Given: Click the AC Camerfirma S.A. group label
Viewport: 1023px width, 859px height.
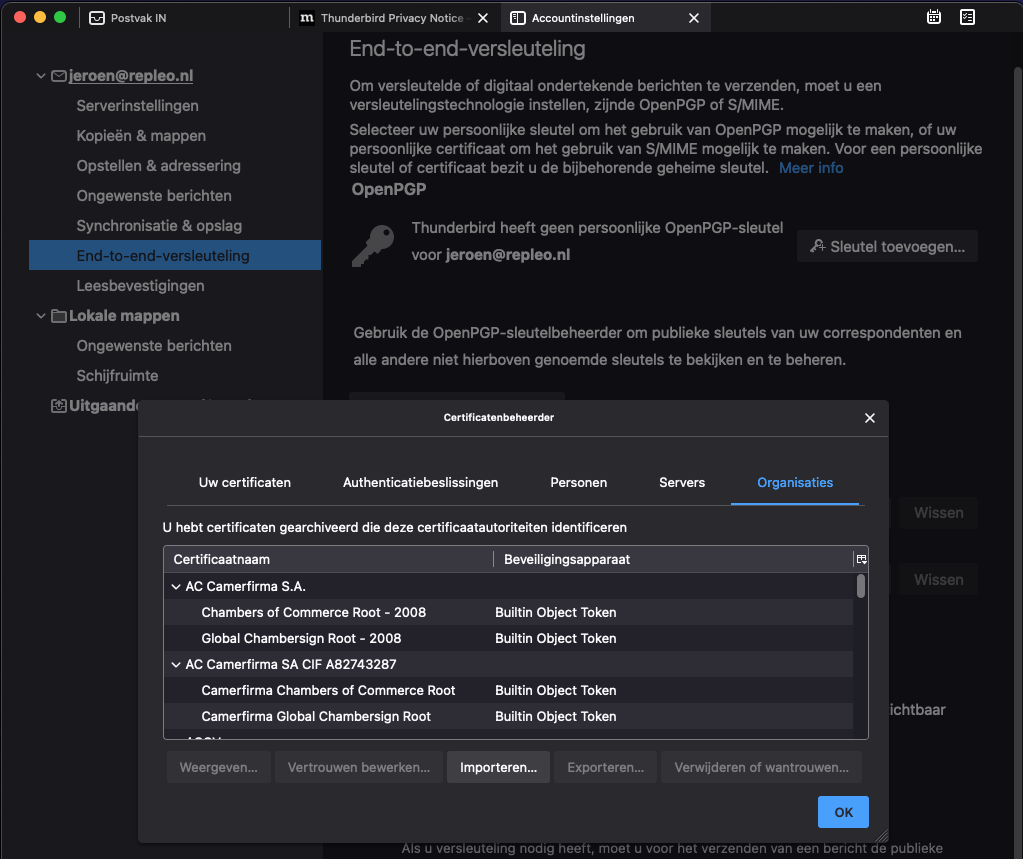Looking at the screenshot, I should tap(245, 586).
